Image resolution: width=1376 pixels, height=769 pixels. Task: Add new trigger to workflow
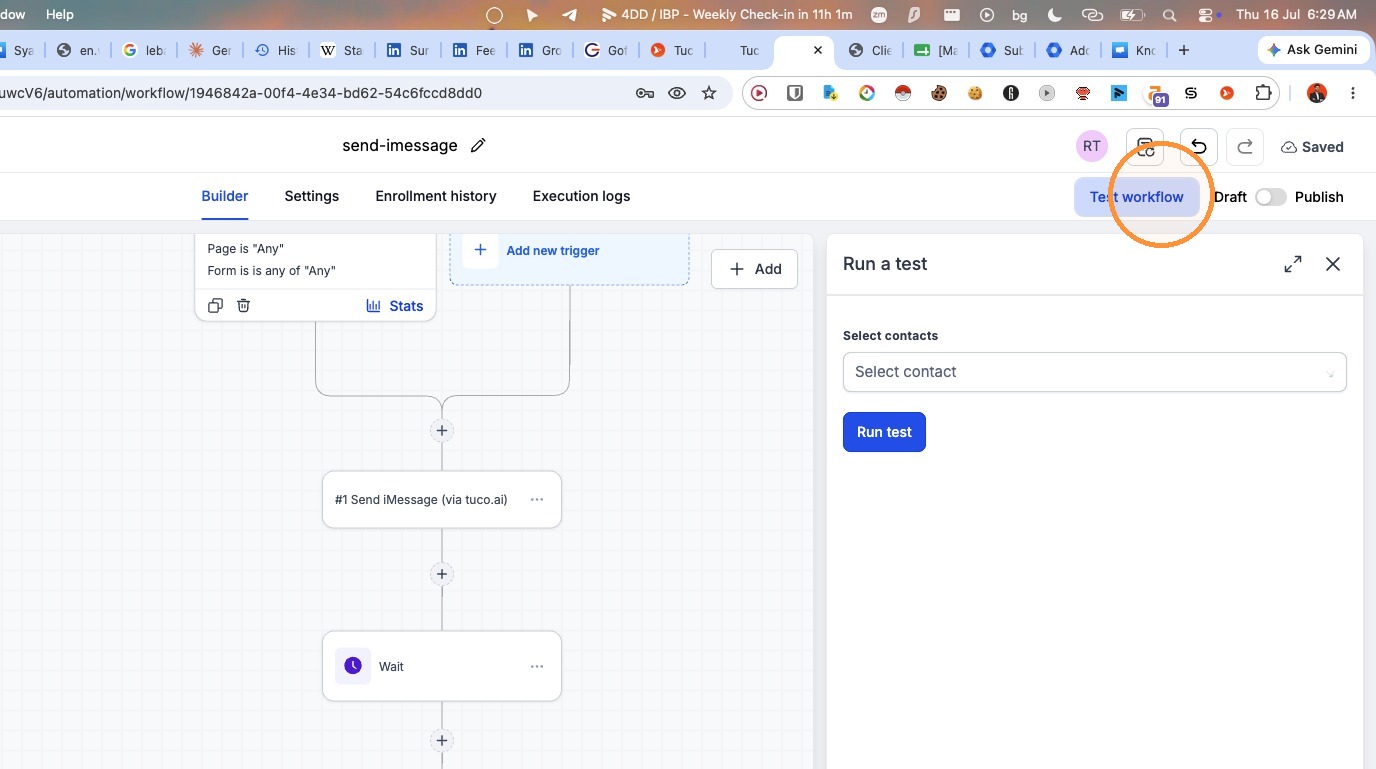[552, 251]
